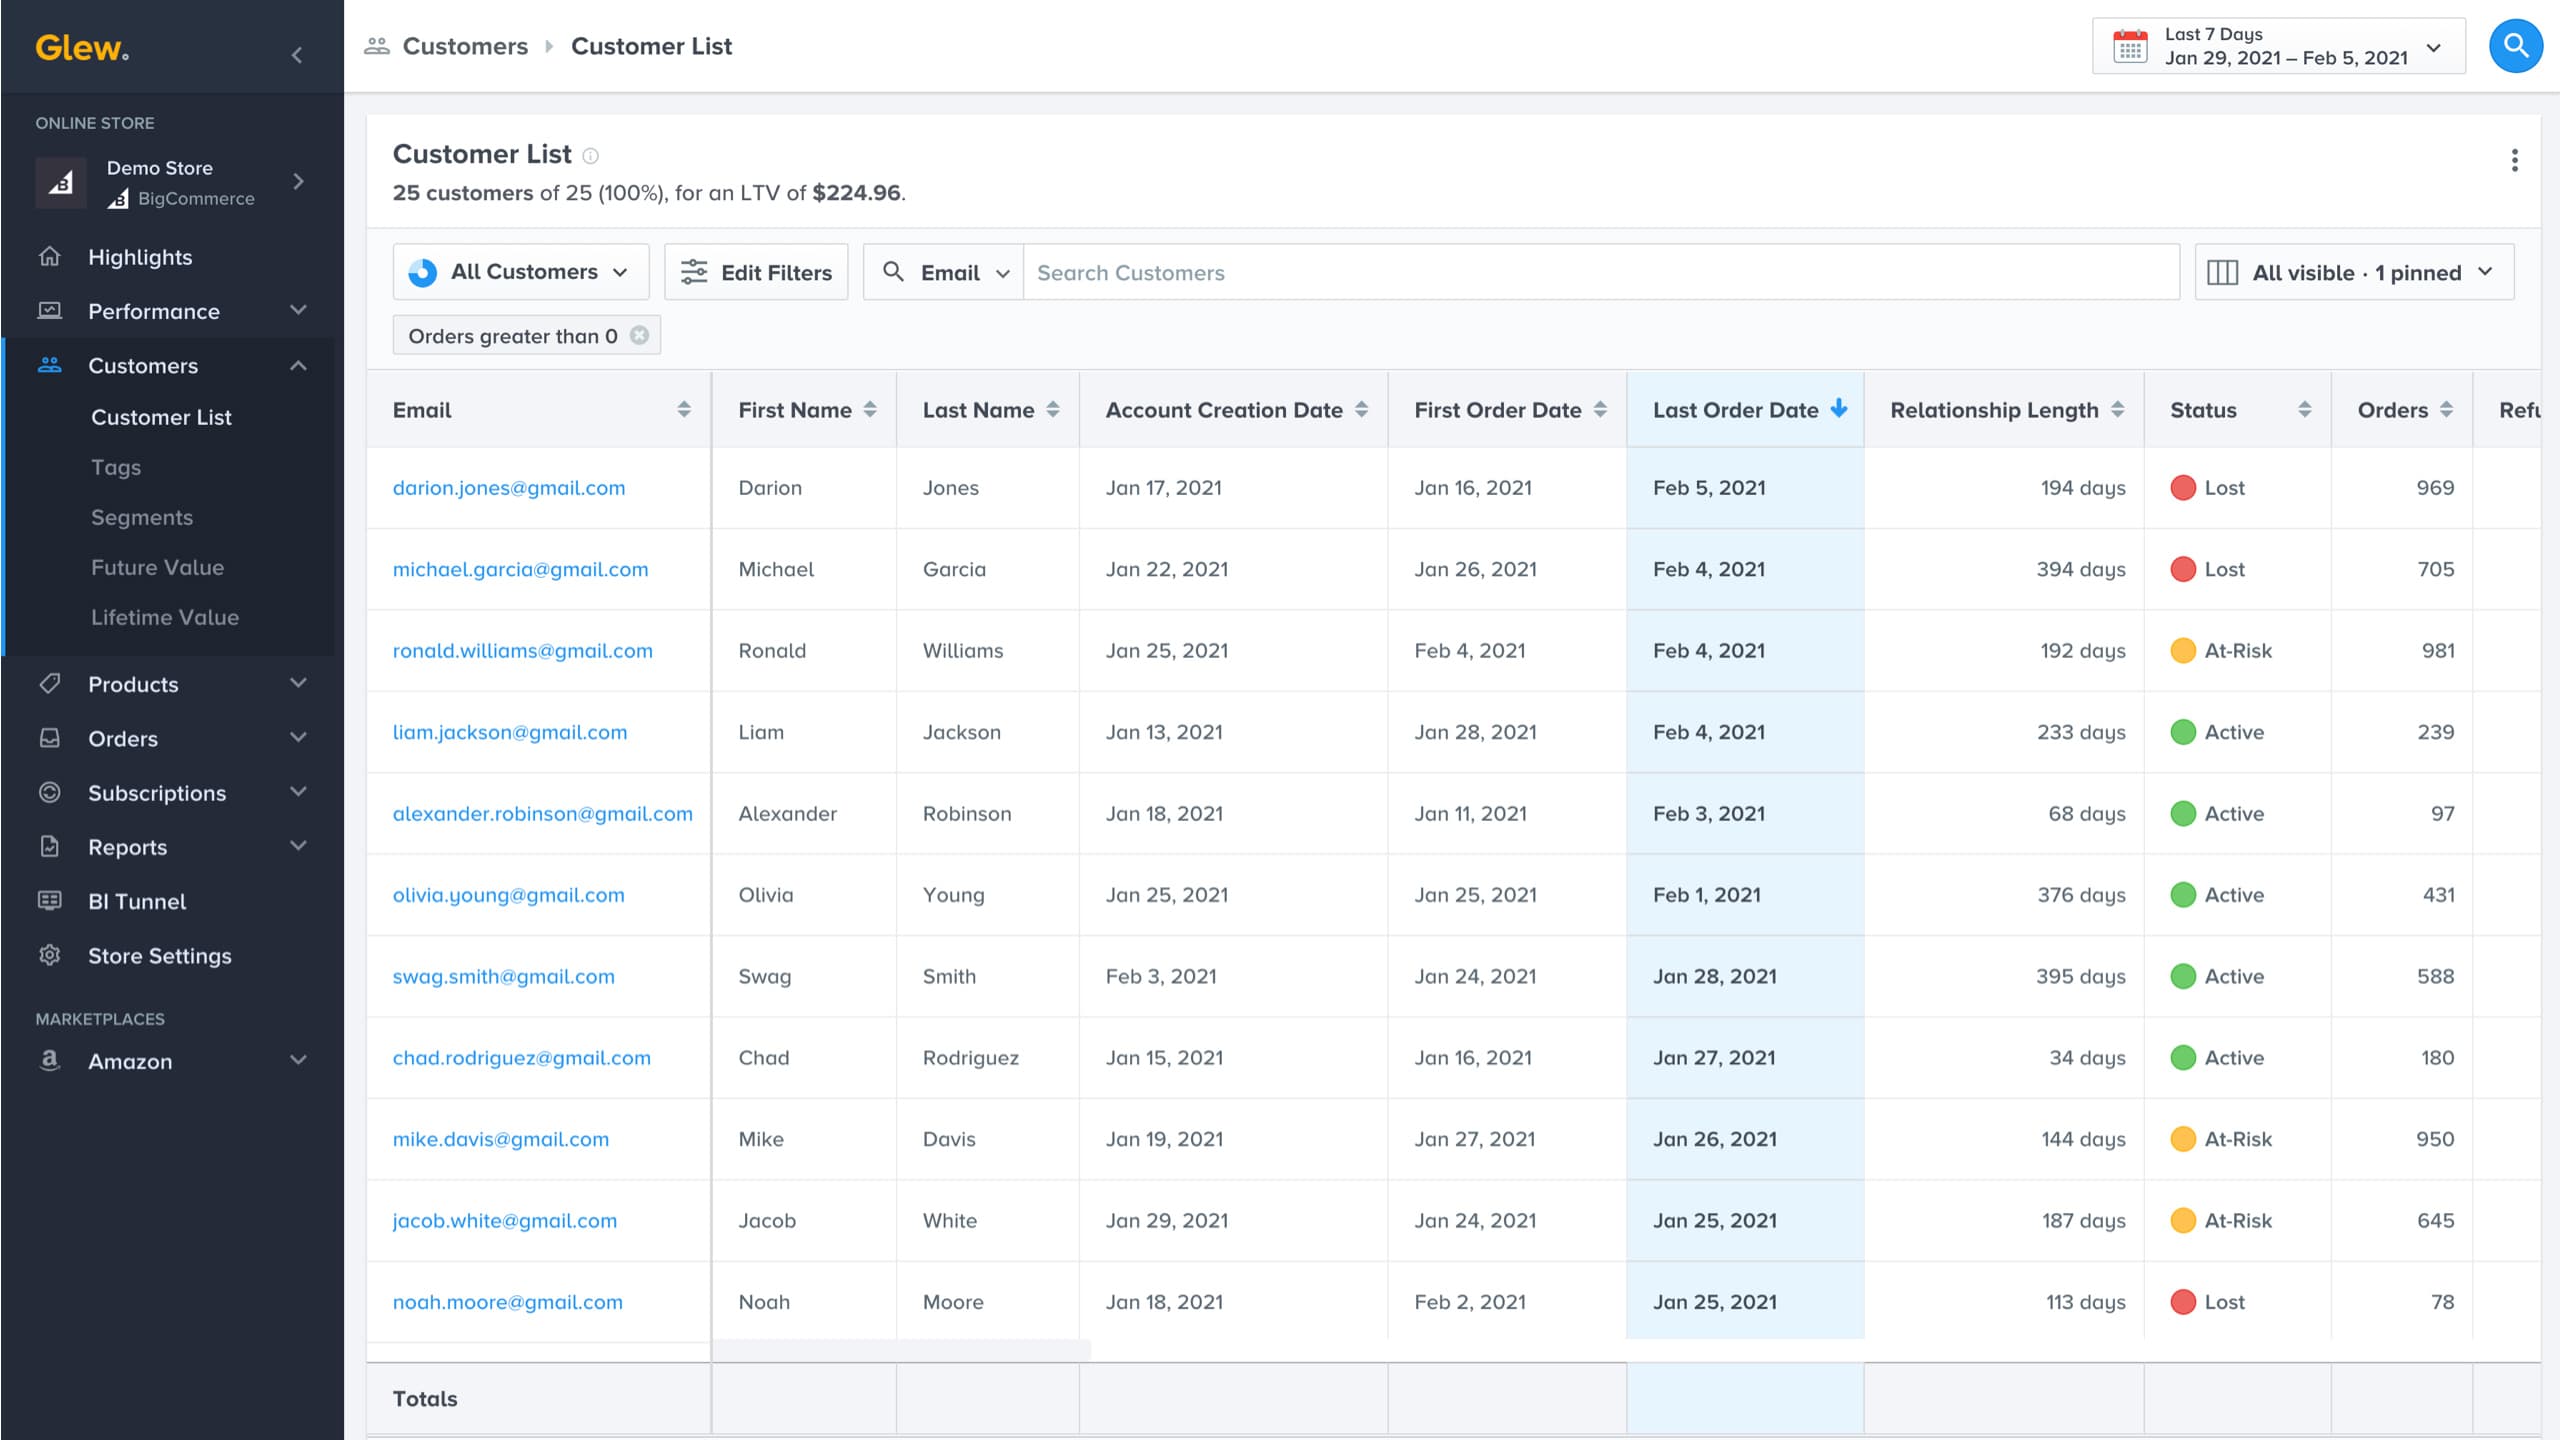This screenshot has width=2560, height=1440.
Task: Open the Segments sidebar item
Action: pos(142,517)
